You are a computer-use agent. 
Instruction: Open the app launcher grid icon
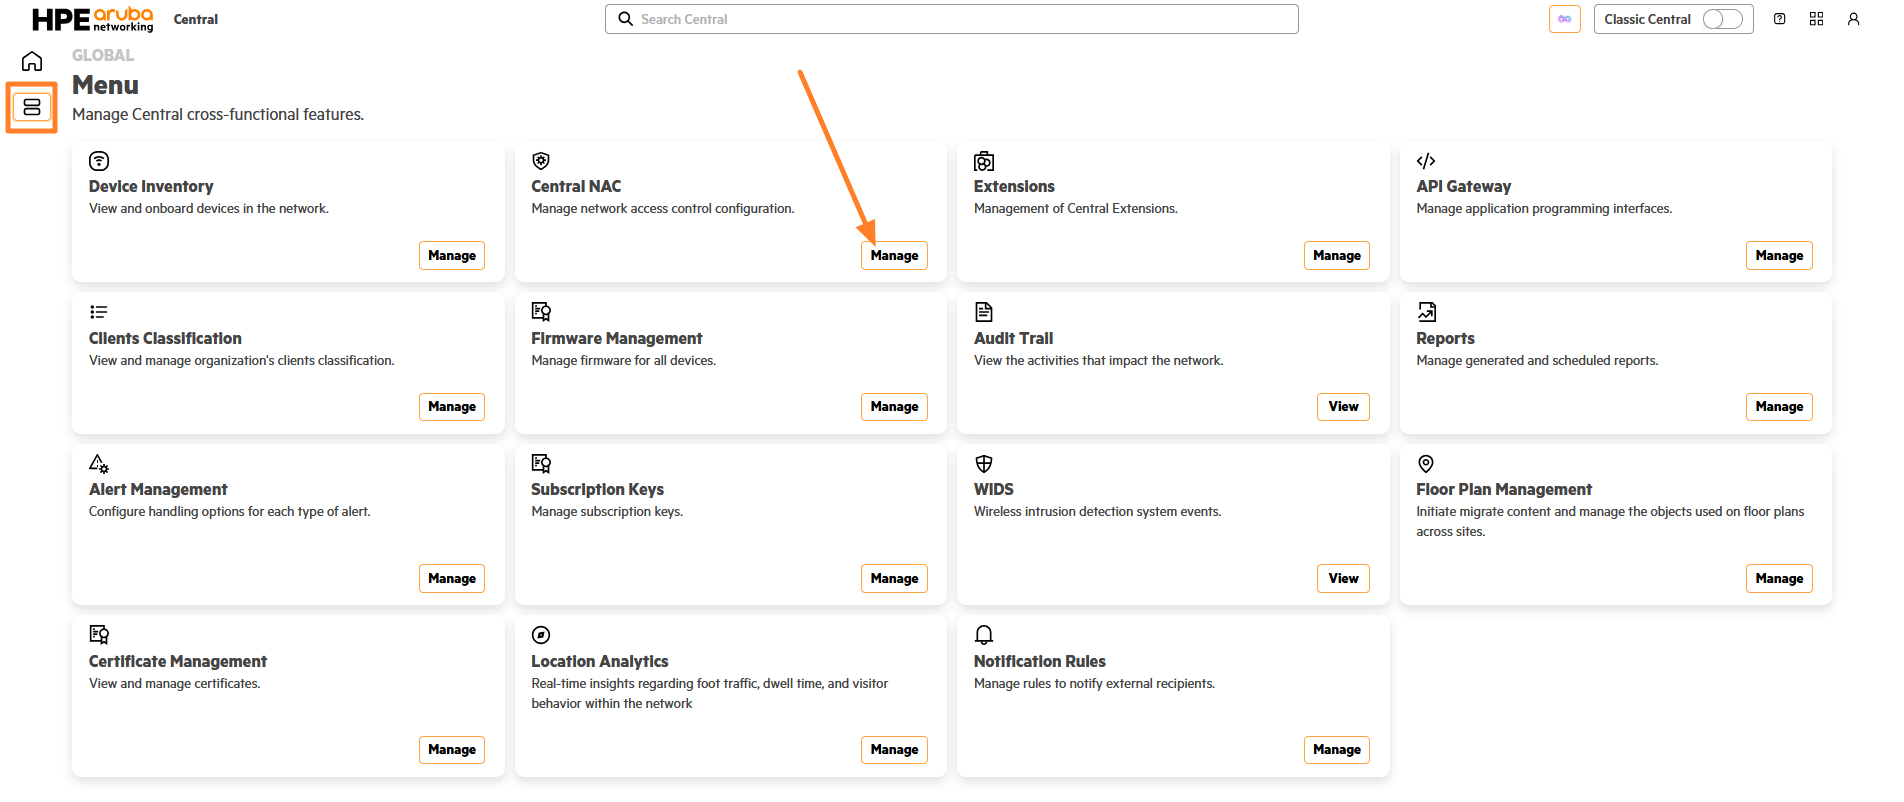pyautogui.click(x=1816, y=19)
